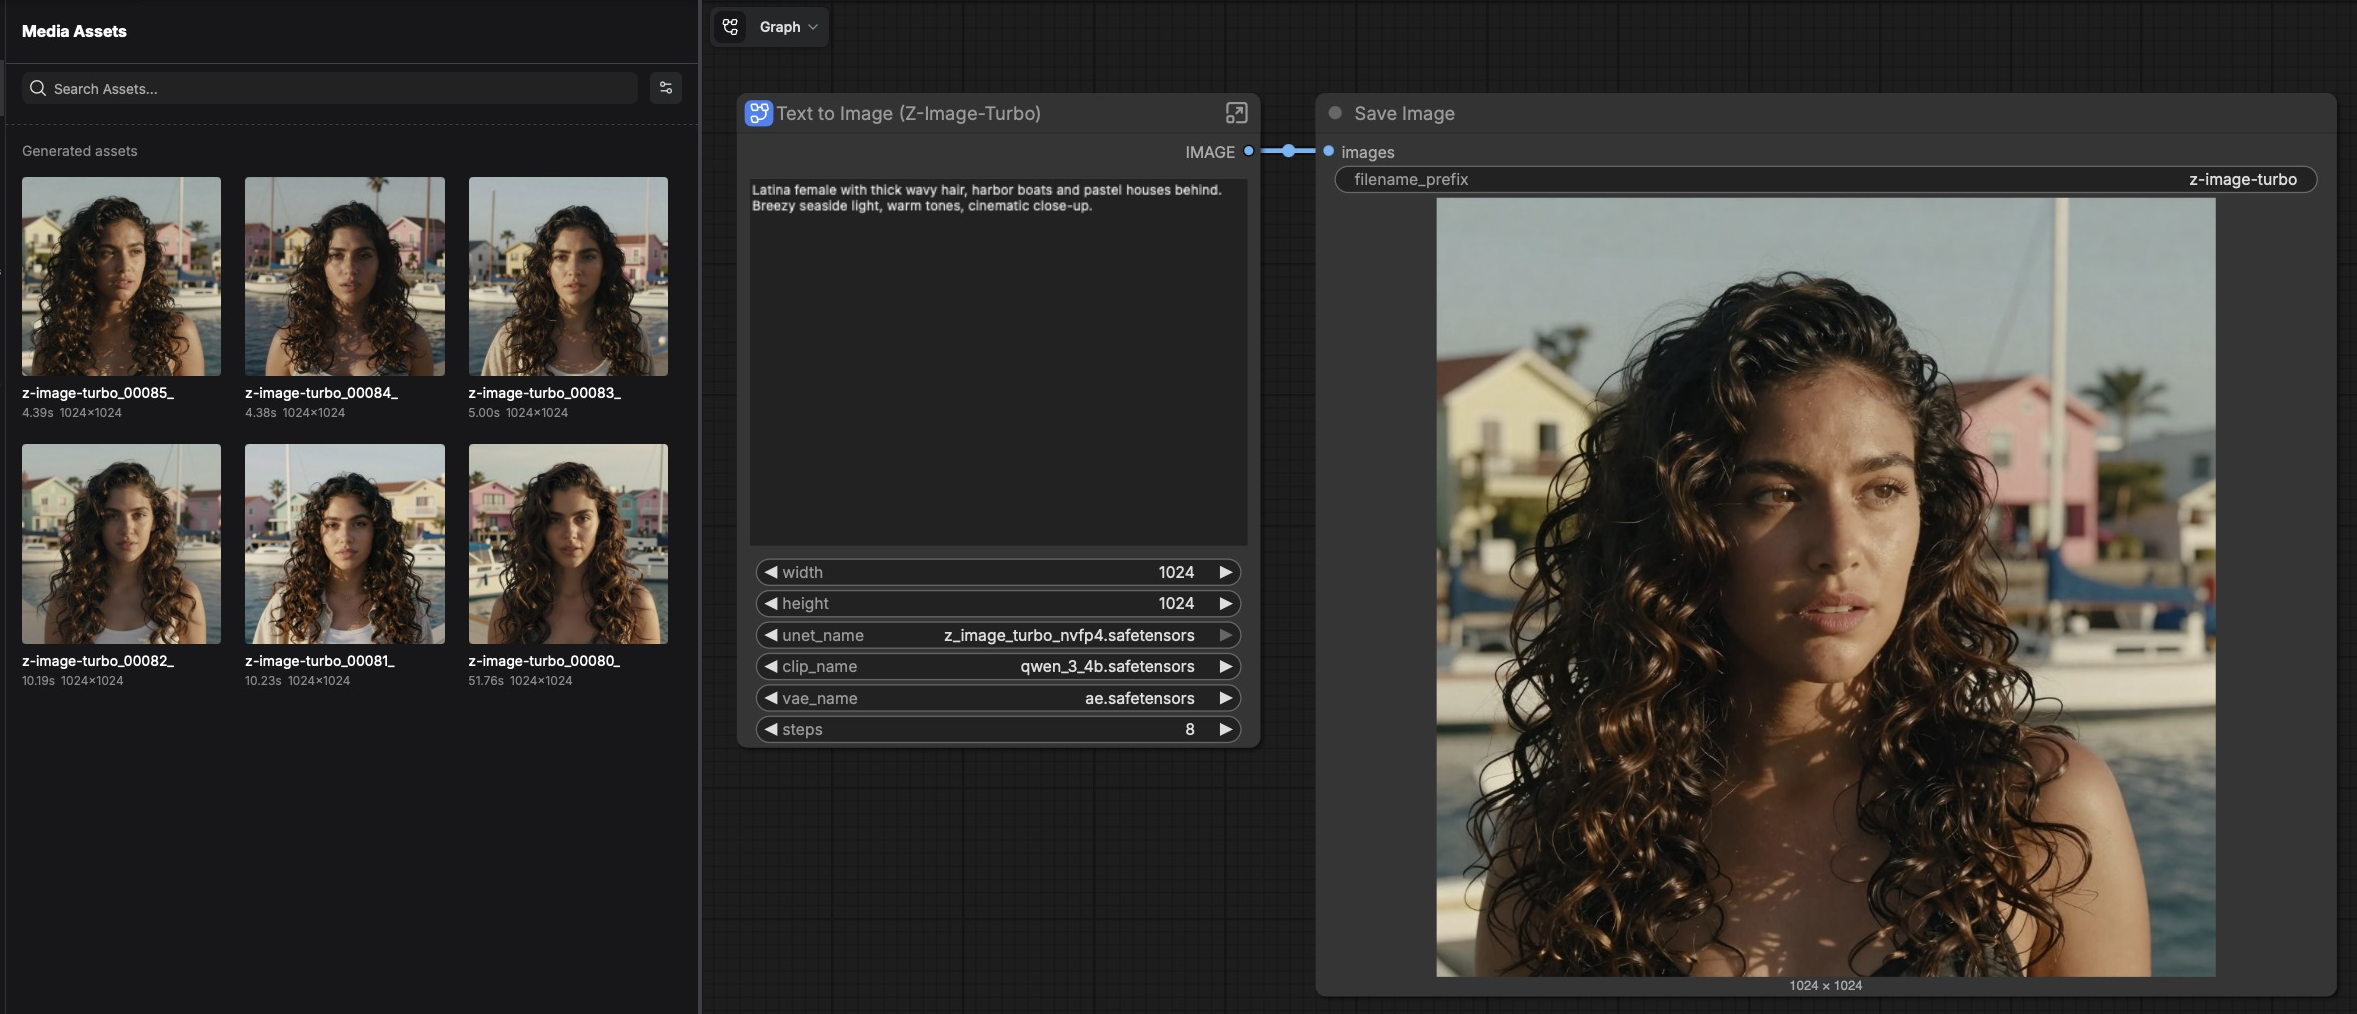2357x1014 pixels.
Task: Open the z-image-turbo_00080_ asset thumbnail
Action: (x=568, y=544)
